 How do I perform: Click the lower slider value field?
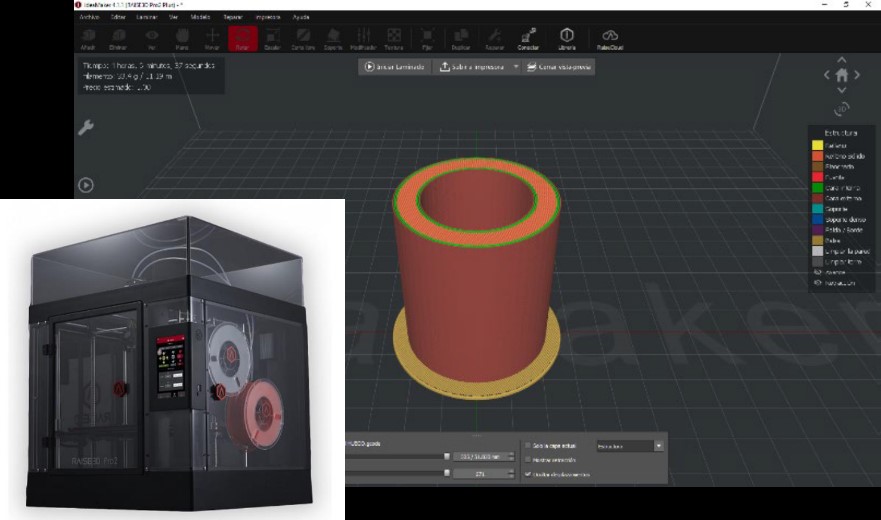click(x=480, y=474)
